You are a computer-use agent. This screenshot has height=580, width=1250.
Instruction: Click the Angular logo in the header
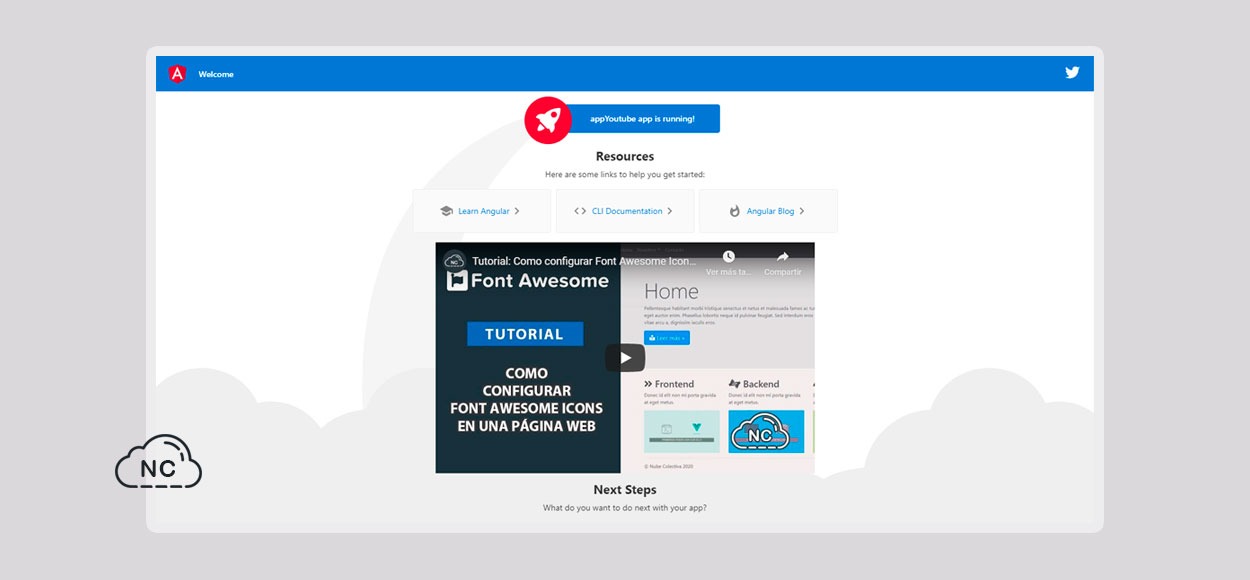coord(177,74)
